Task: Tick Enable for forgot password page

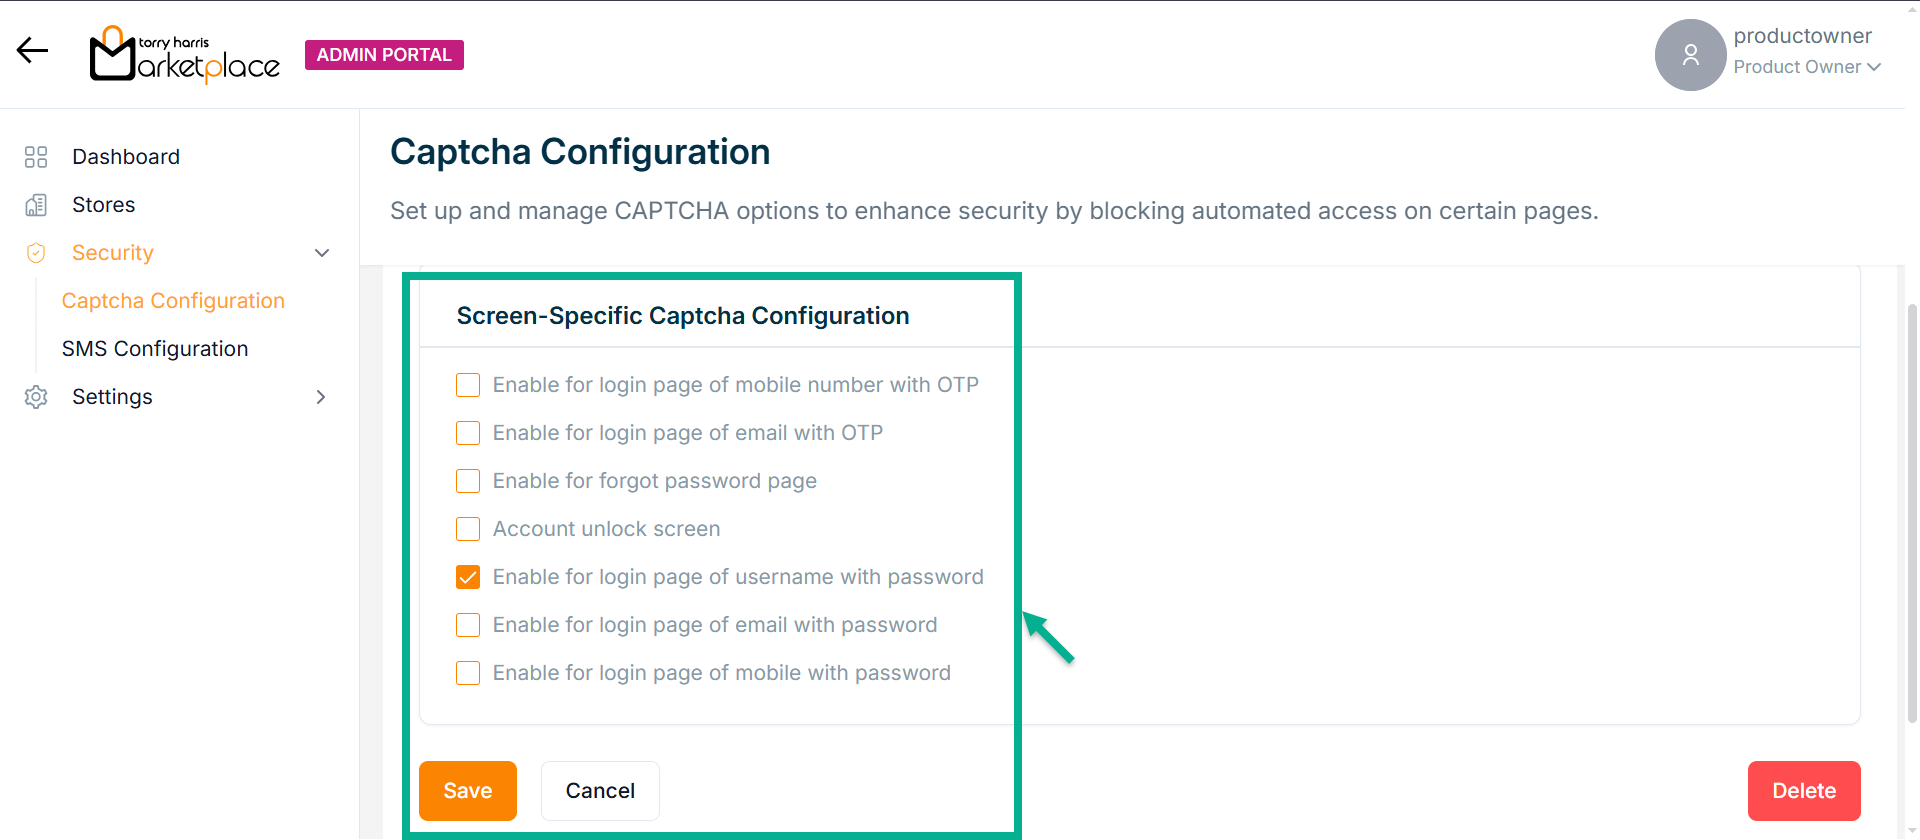Action: click(468, 481)
